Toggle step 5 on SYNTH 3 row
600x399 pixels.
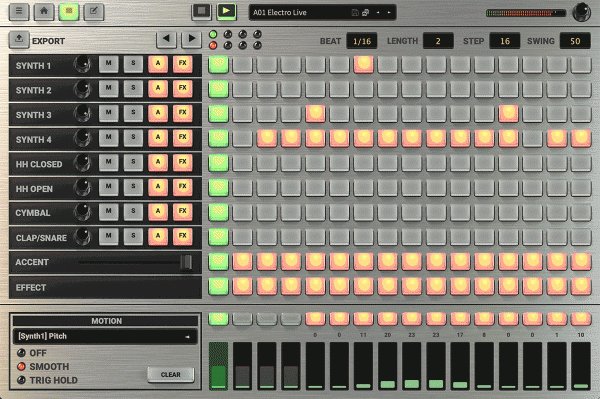pos(315,114)
